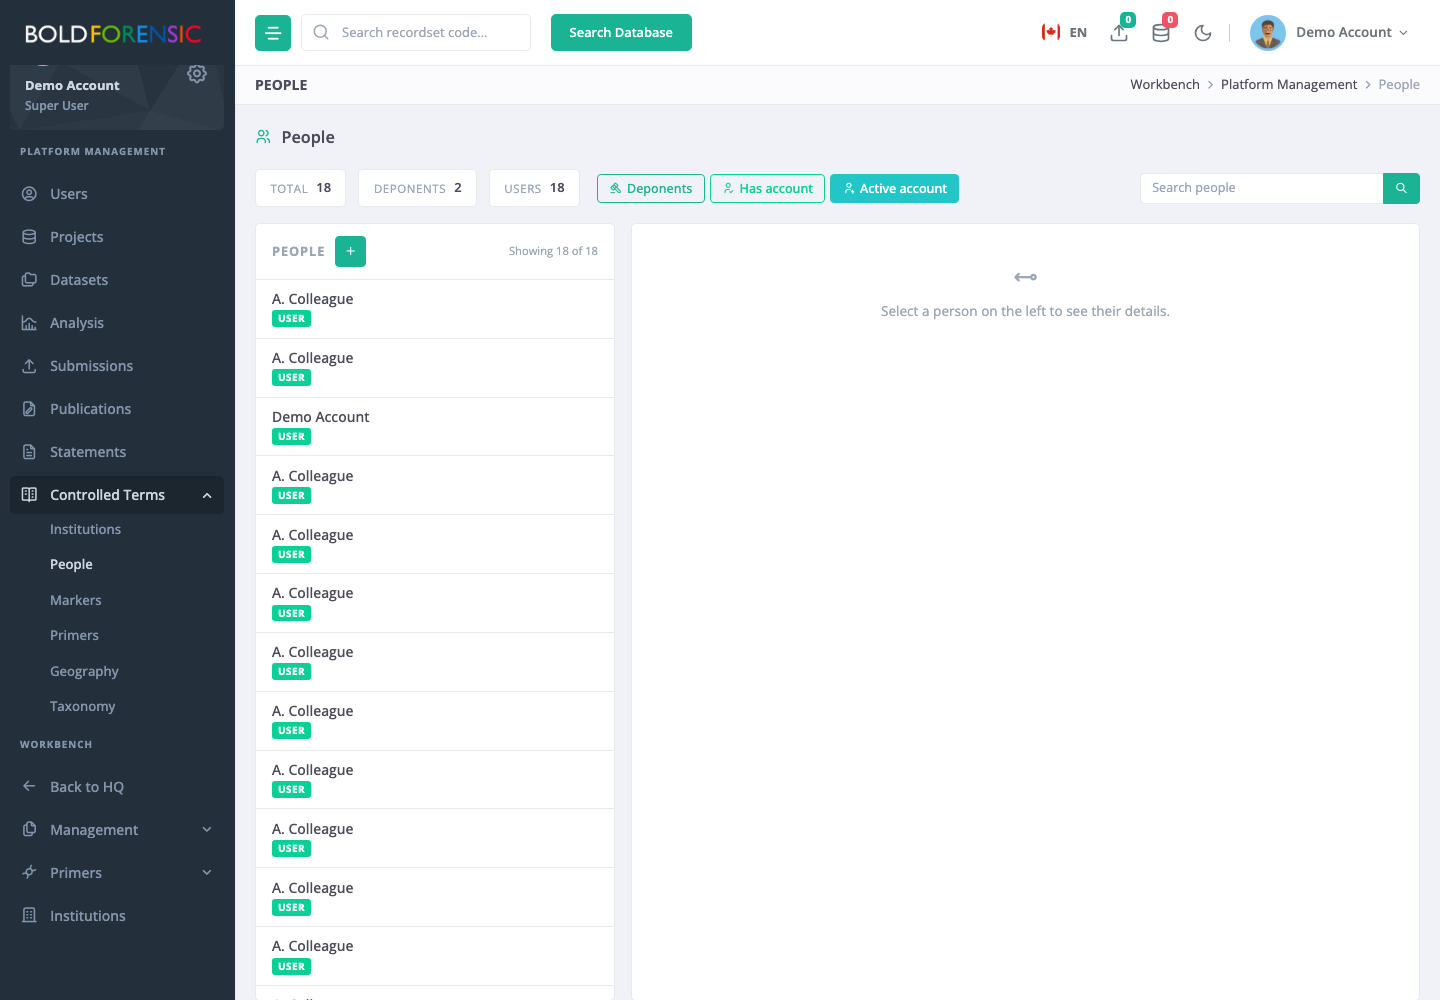Open the upload queue icon in header
Viewport: 1440px width, 1000px height.
click(1120, 32)
